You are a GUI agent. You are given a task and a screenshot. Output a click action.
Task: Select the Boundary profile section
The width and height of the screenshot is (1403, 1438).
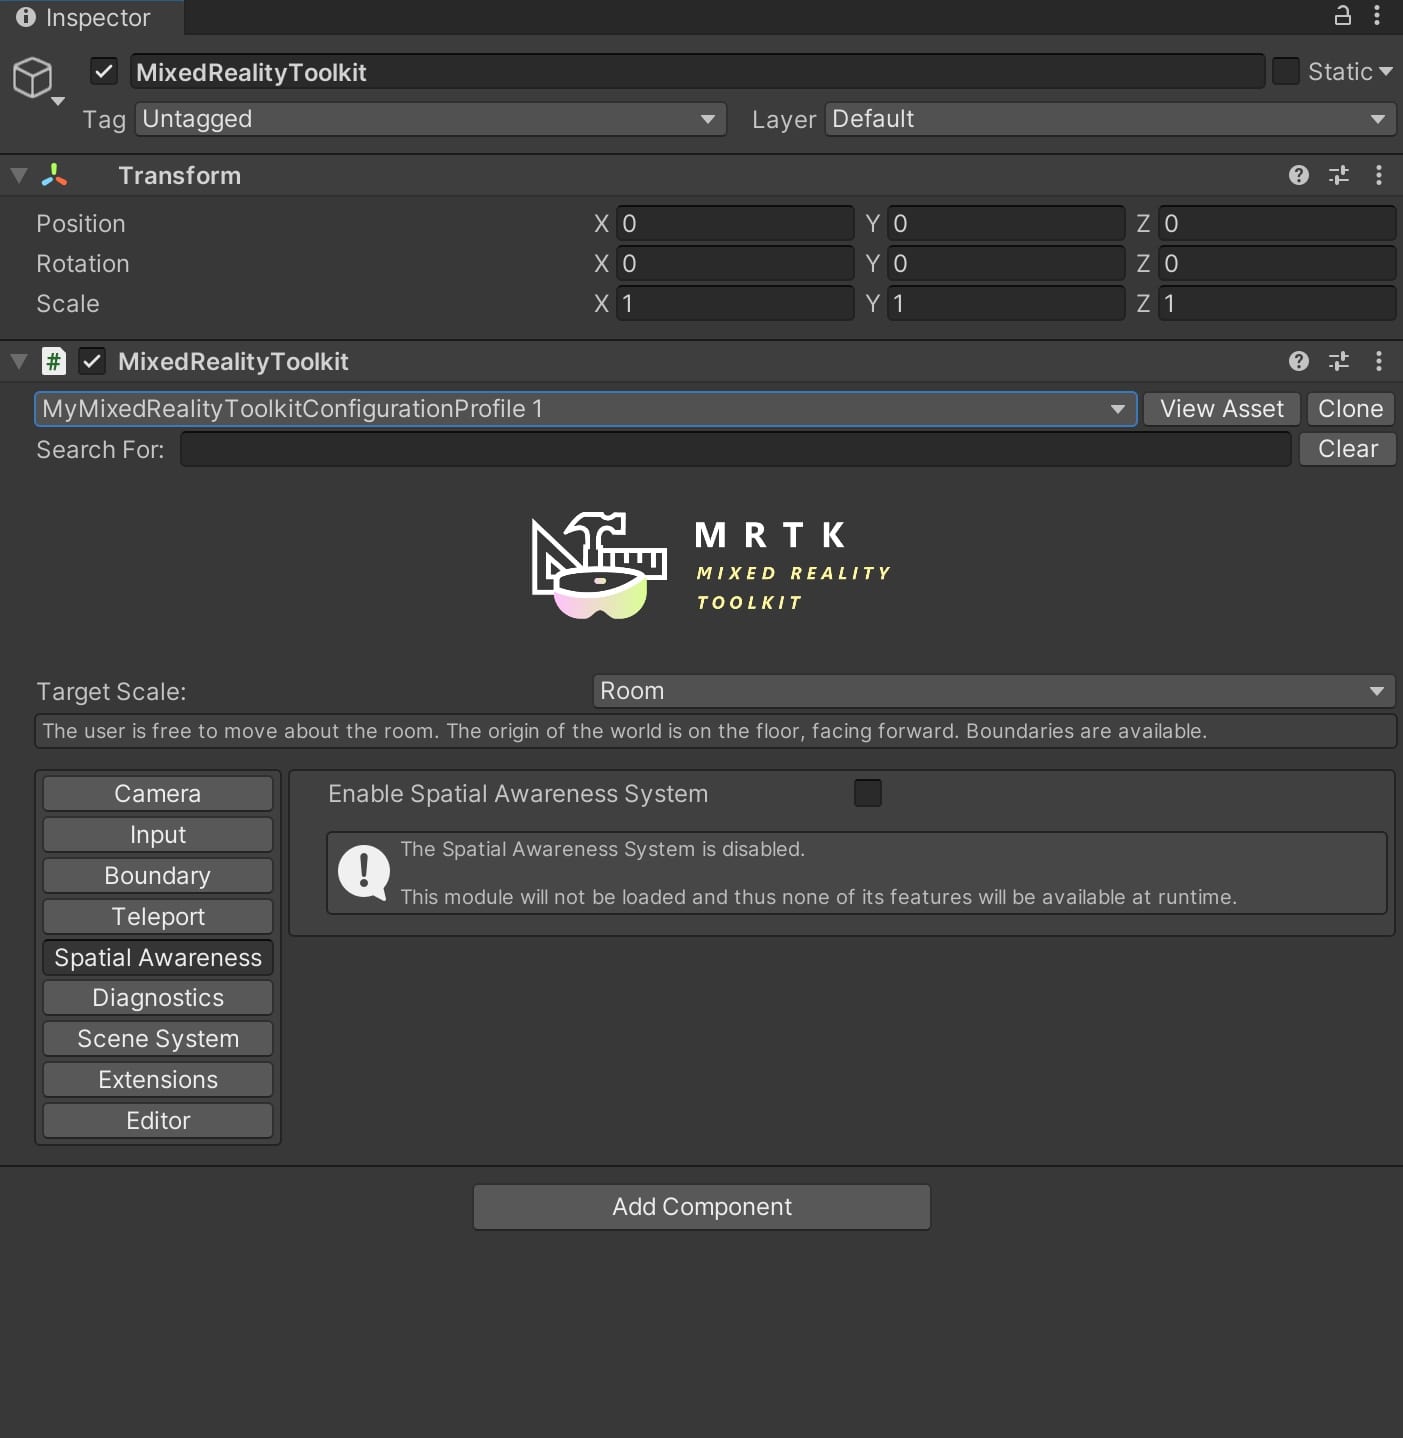tap(158, 875)
